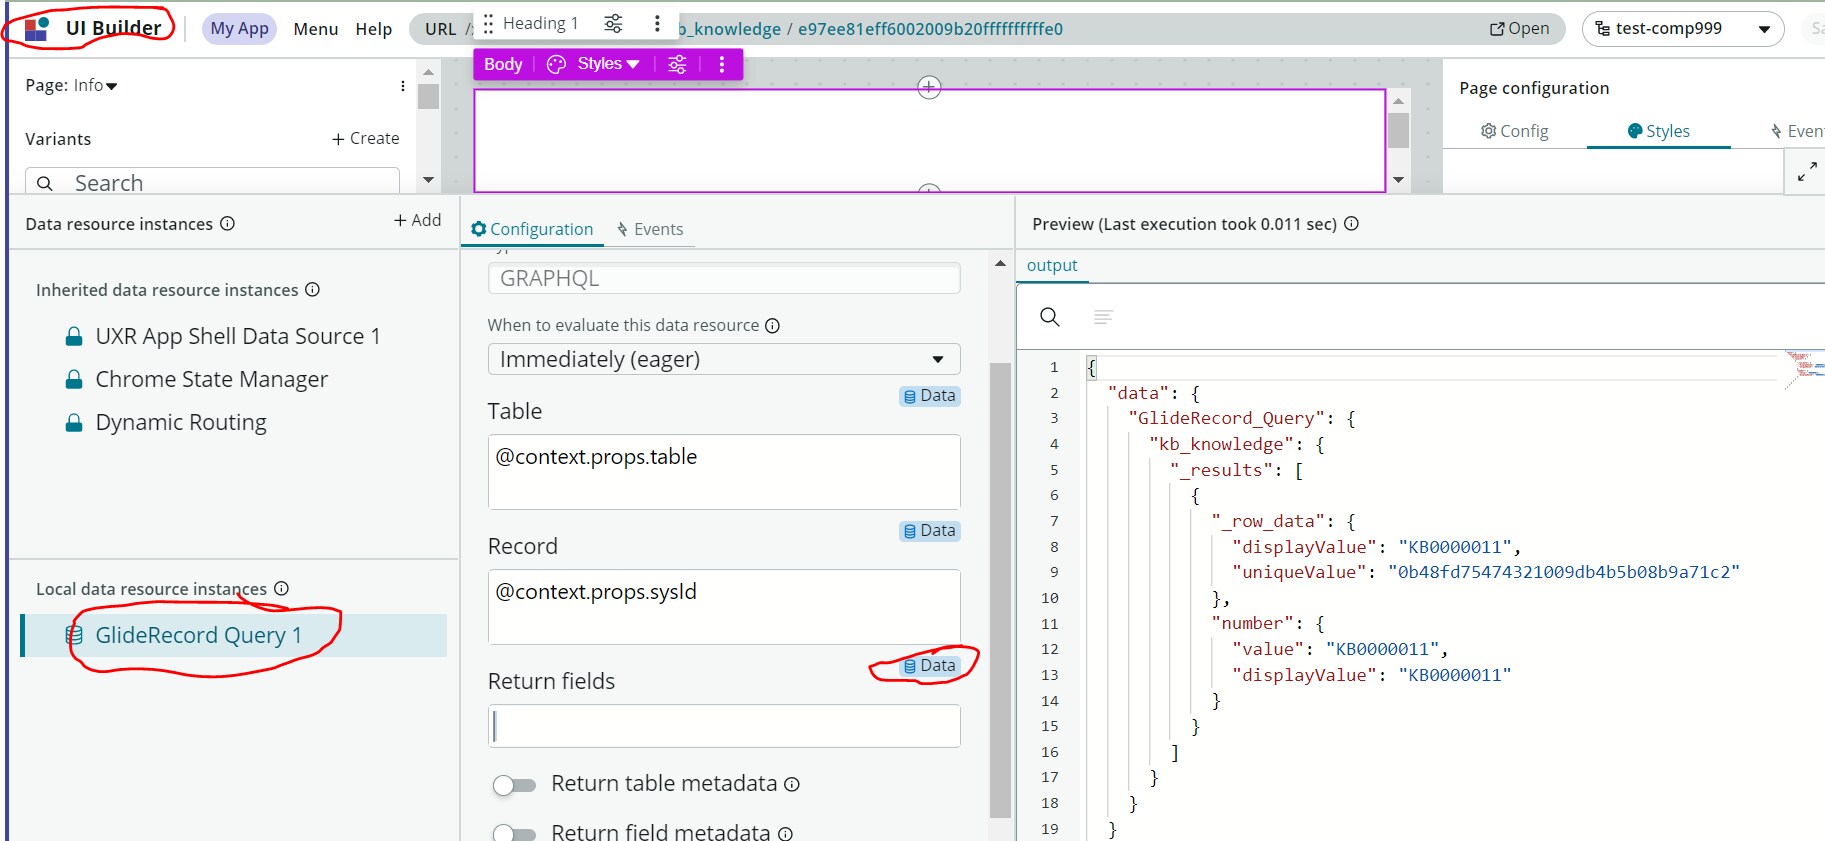Click the lock icon for Dynamic Routing
The image size is (1825, 841).
(x=74, y=422)
